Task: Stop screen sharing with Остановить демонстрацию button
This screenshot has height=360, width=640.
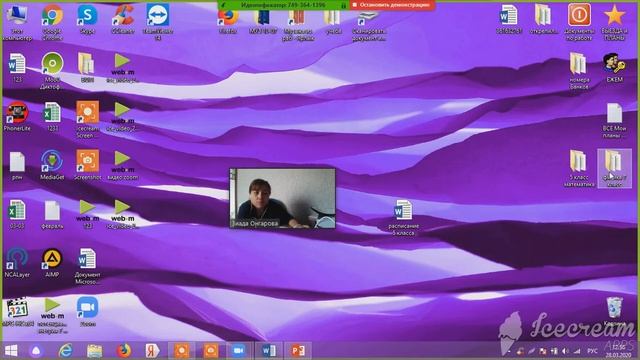Action: click(391, 5)
